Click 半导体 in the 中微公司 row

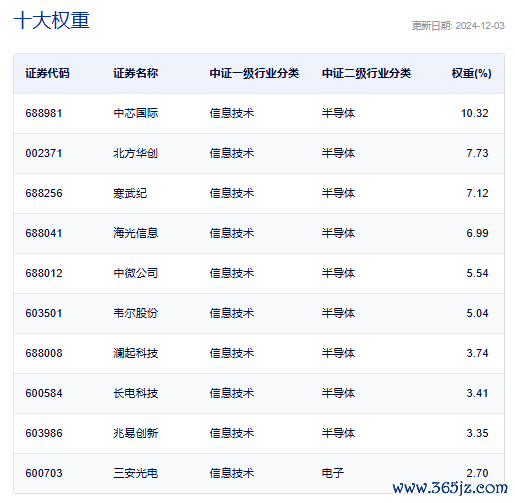point(338,273)
